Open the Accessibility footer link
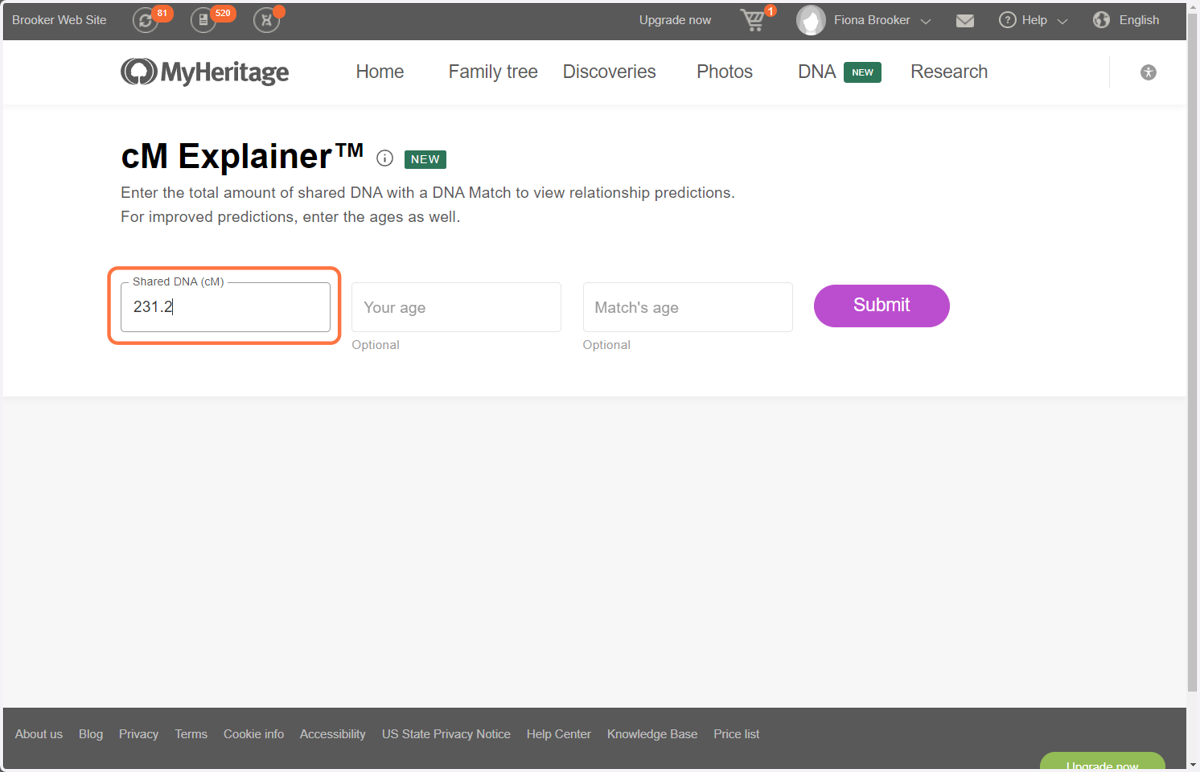 click(333, 734)
